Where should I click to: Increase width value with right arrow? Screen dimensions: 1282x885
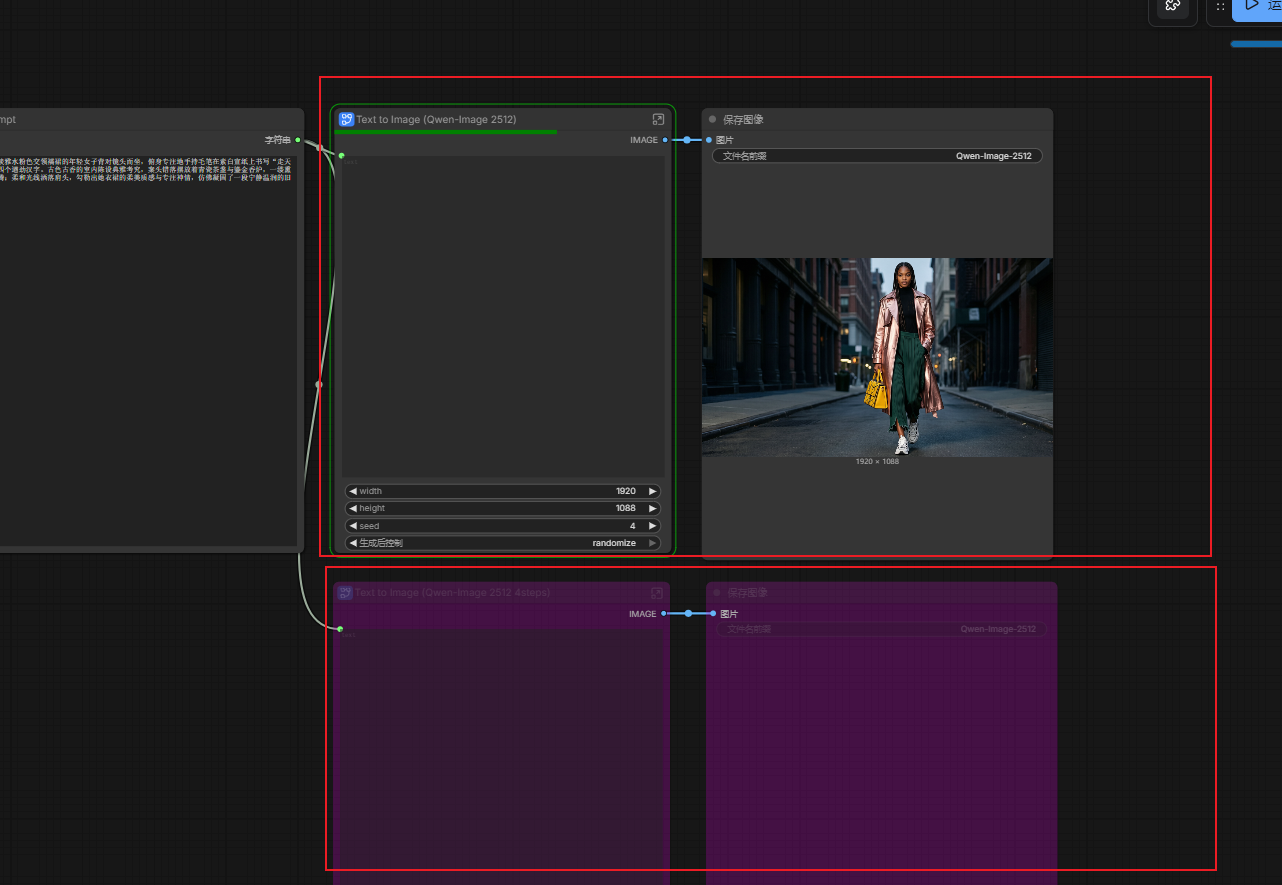[x=653, y=491]
